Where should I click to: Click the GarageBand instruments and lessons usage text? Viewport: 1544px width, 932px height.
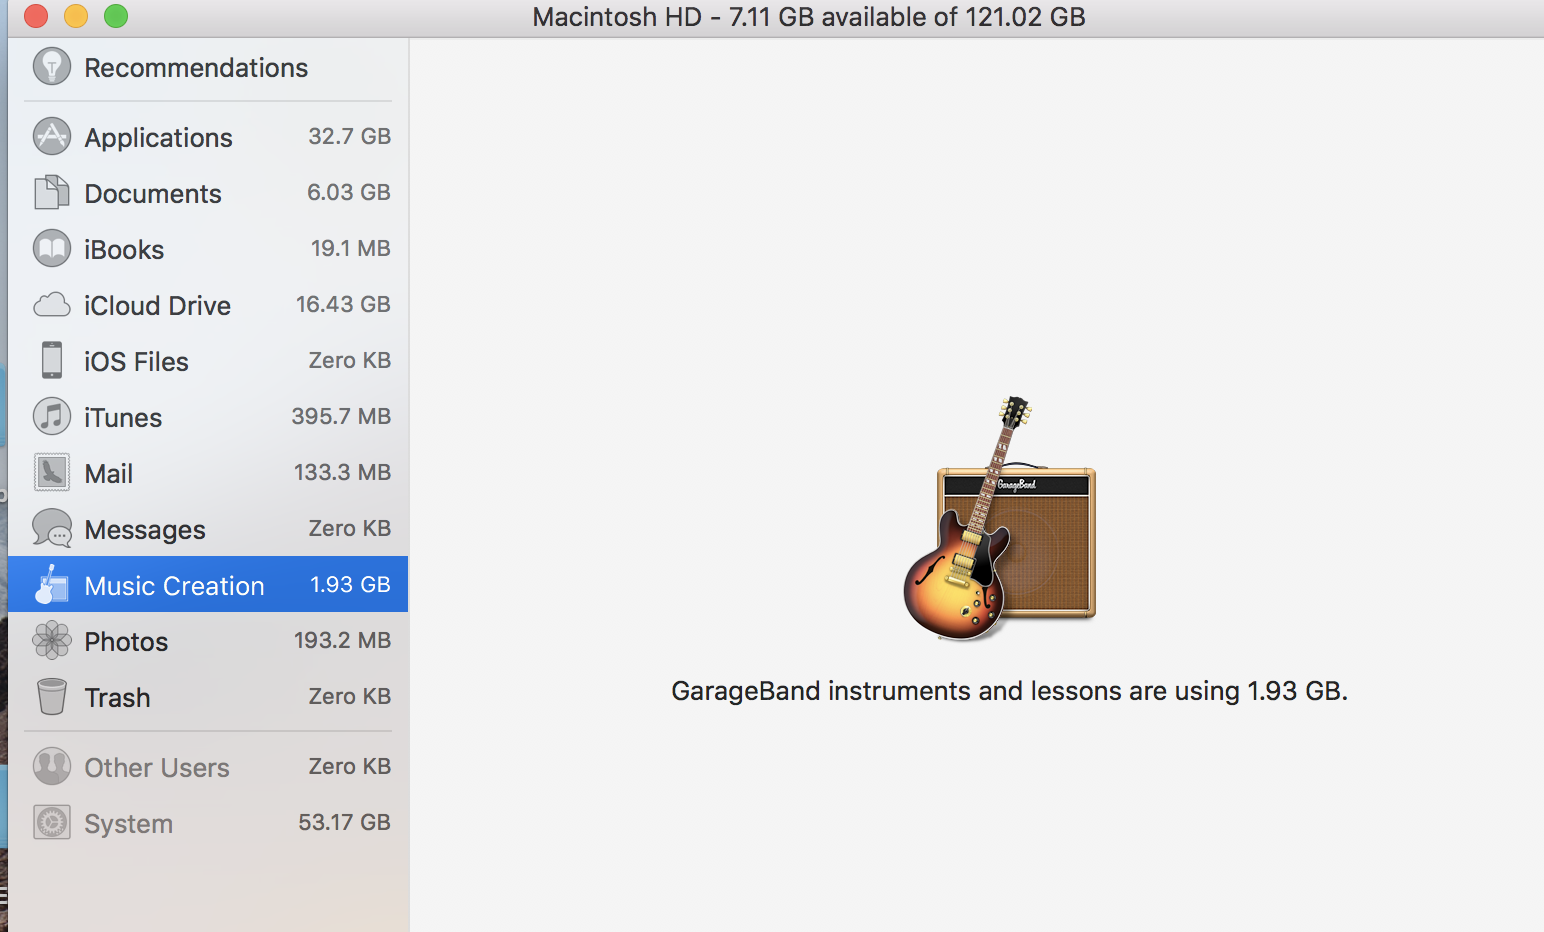click(x=1010, y=691)
